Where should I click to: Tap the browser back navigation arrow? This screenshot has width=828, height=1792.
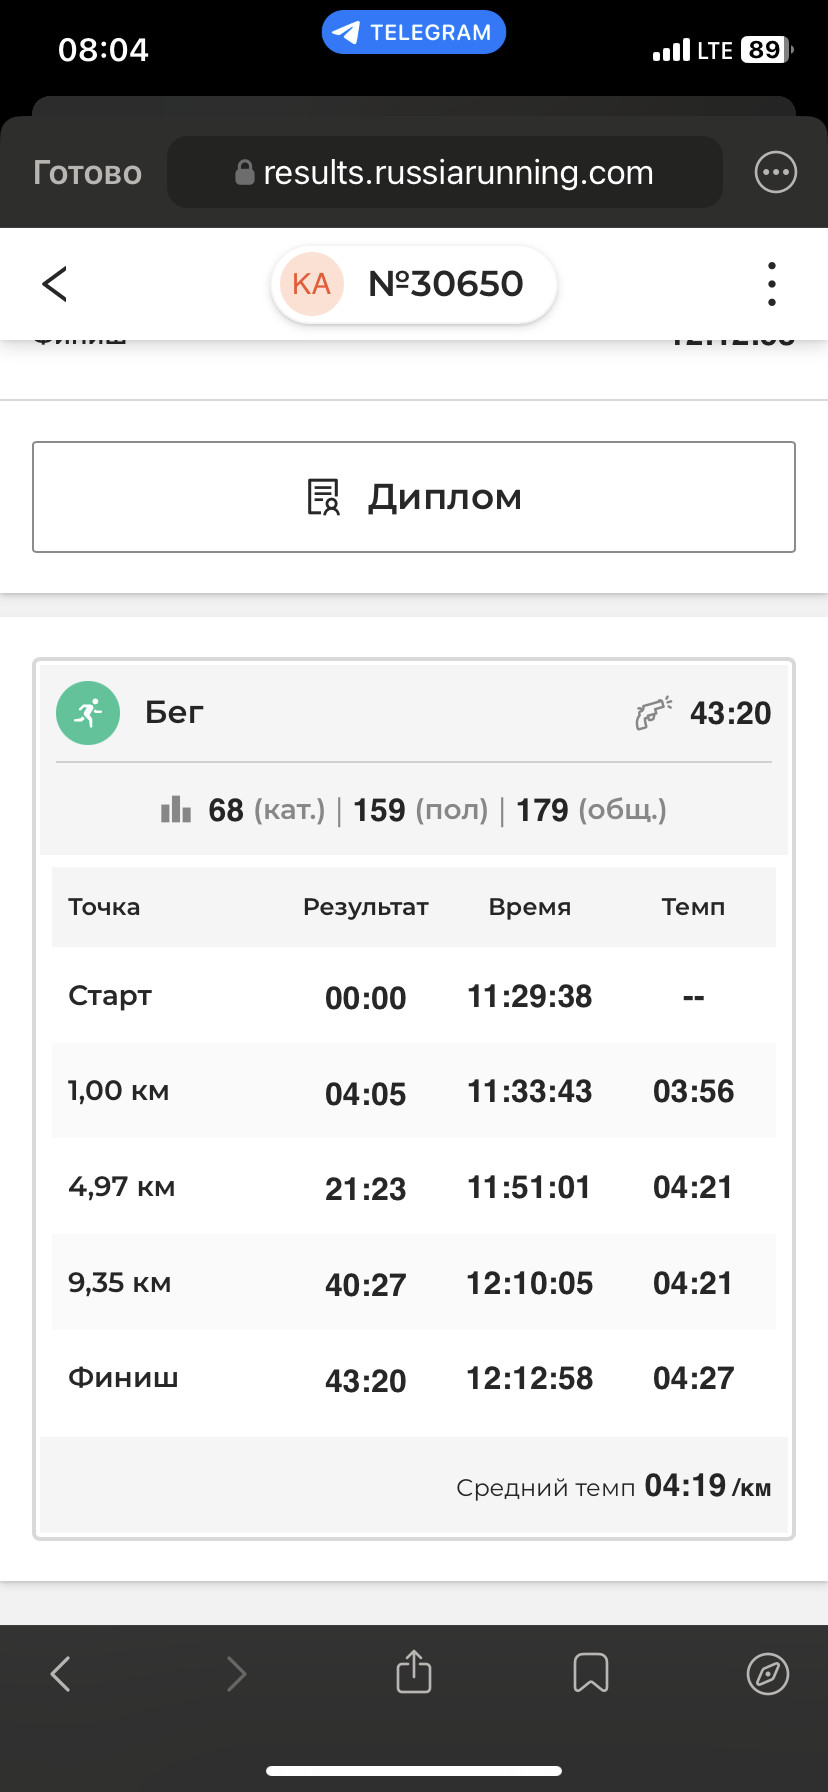pyautogui.click(x=61, y=1673)
